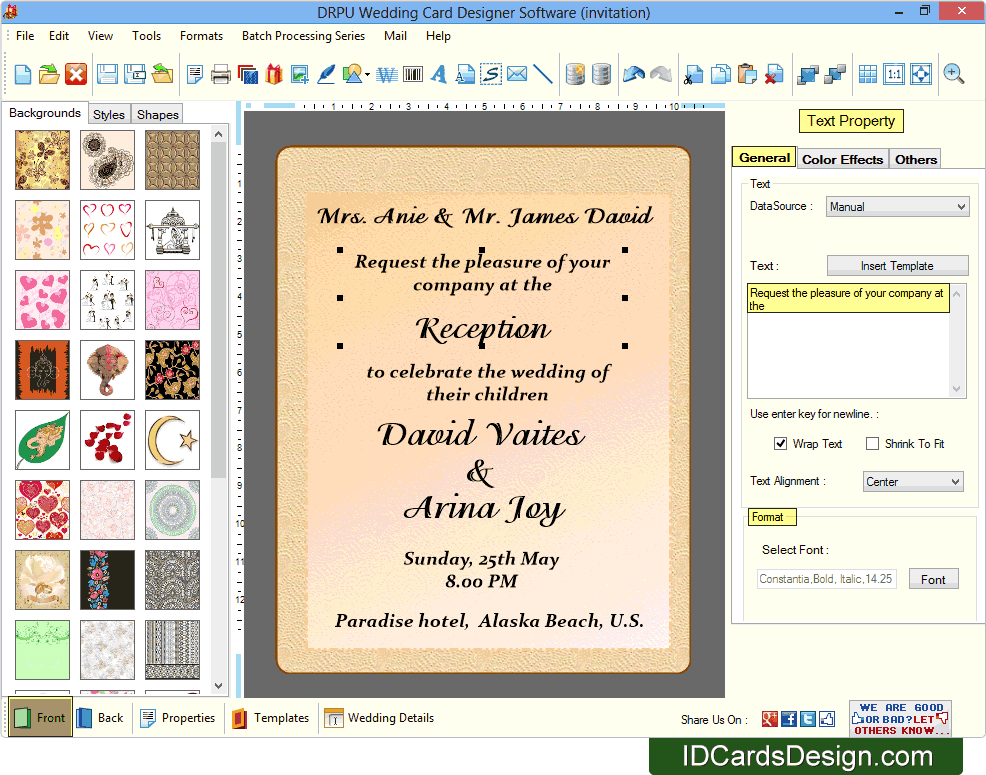Screen dimensions: 986x775
Task: Choose the pink hearts background
Action: point(43,300)
